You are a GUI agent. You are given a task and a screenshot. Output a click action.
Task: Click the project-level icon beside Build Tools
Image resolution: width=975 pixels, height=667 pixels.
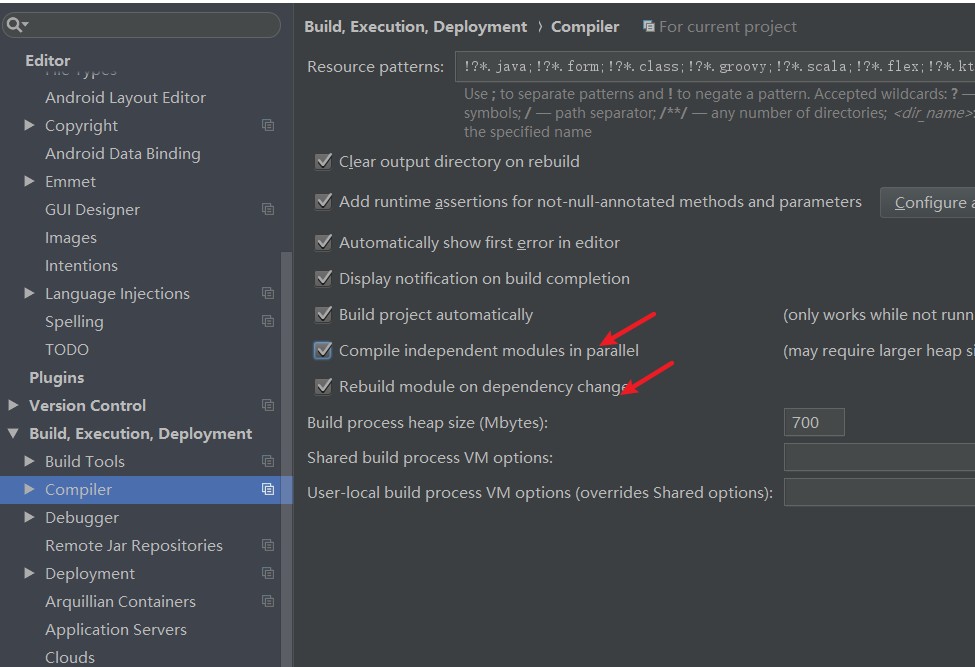point(268,461)
